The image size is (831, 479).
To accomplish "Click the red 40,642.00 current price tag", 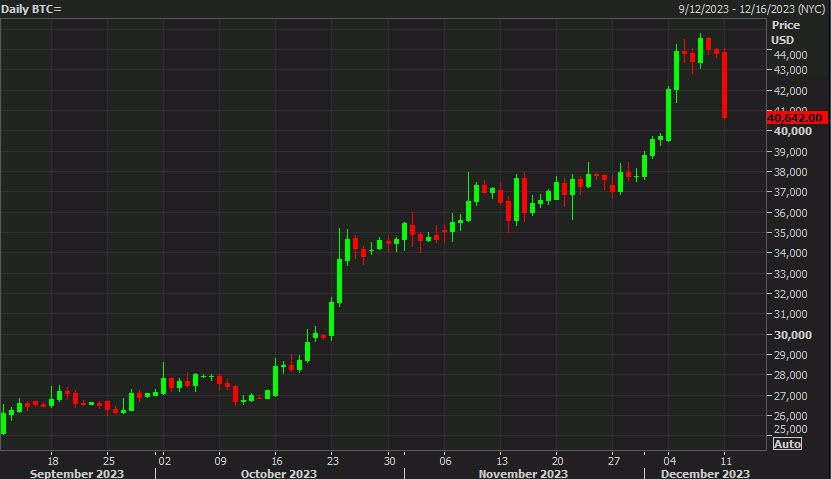I will tap(797, 118).
